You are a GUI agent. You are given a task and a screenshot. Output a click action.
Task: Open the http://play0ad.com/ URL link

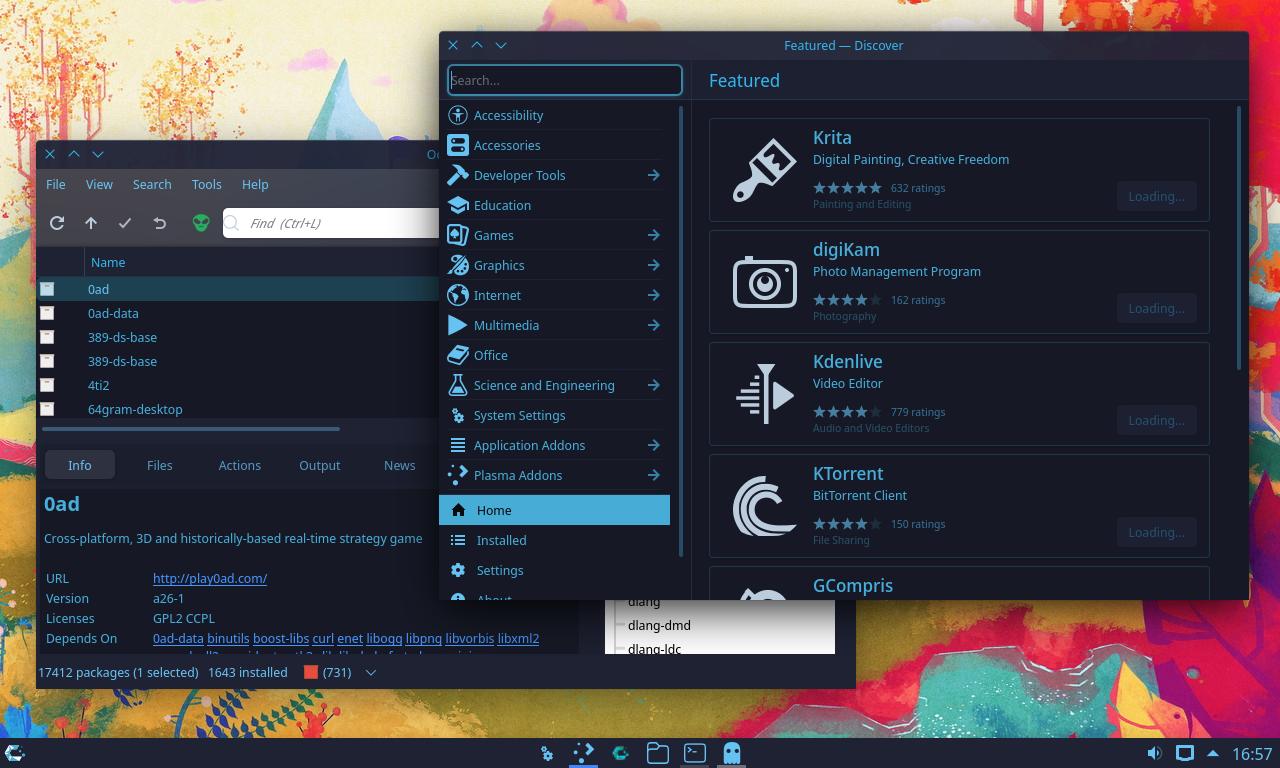point(210,578)
